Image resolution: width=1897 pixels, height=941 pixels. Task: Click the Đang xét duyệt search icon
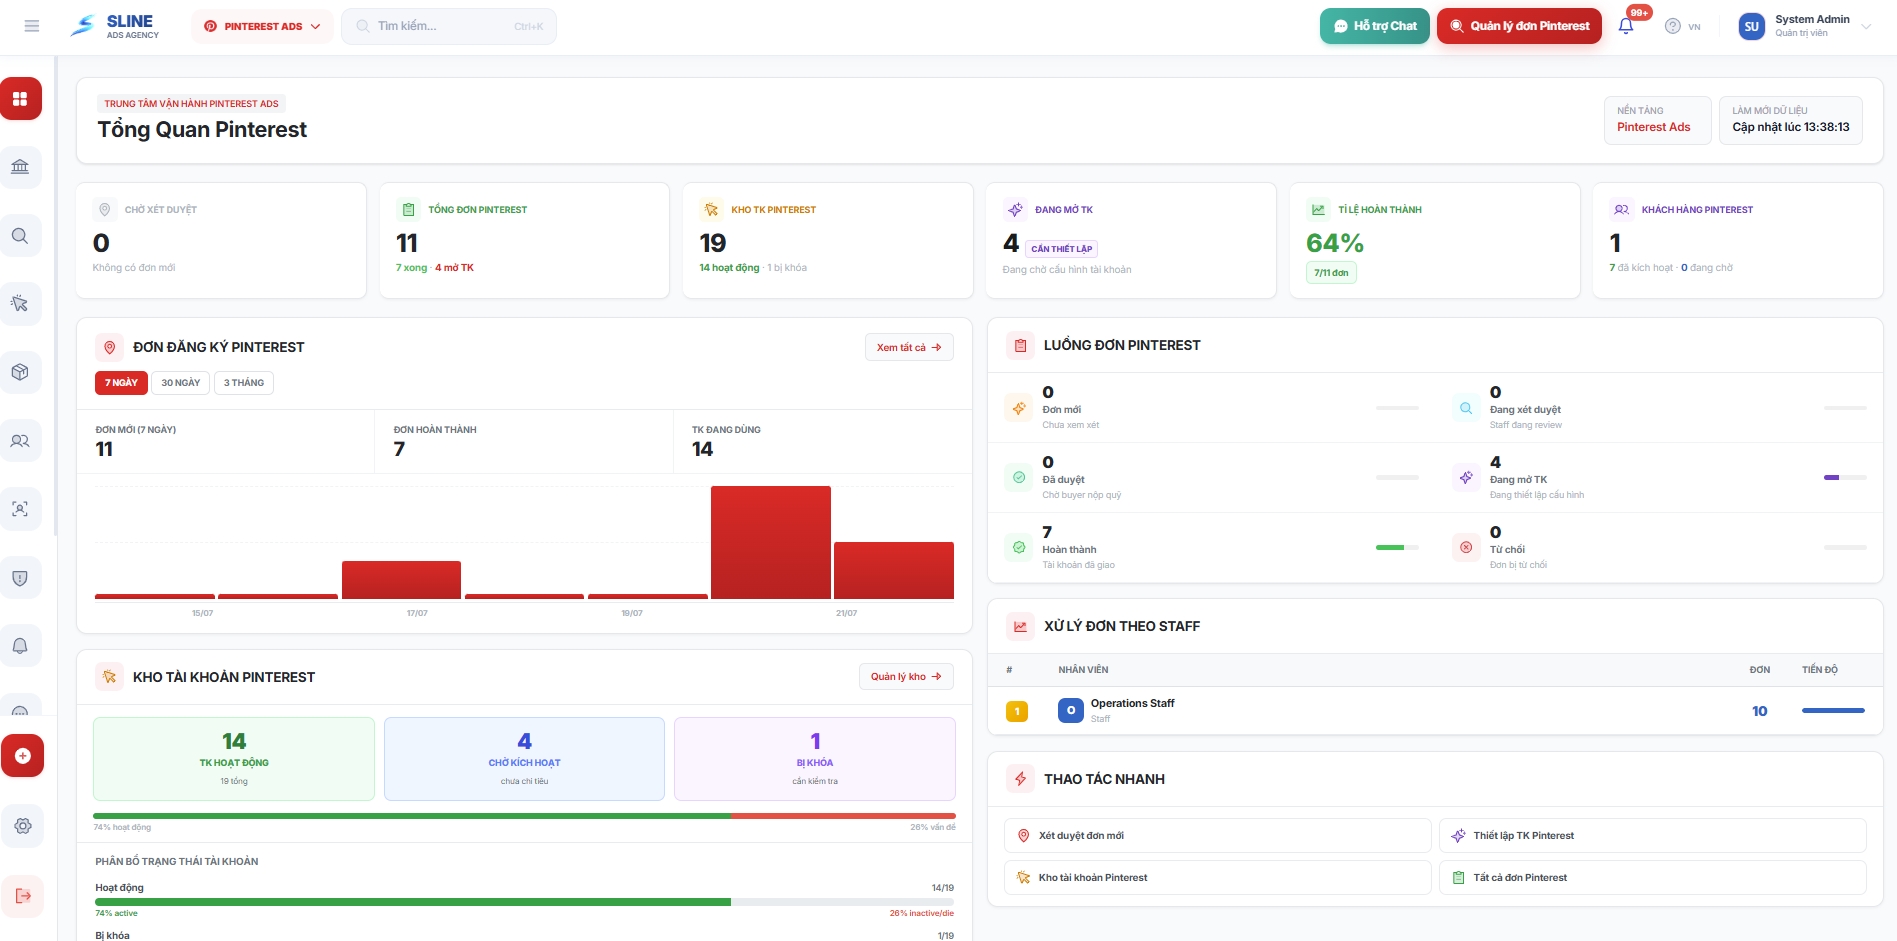(x=1466, y=408)
